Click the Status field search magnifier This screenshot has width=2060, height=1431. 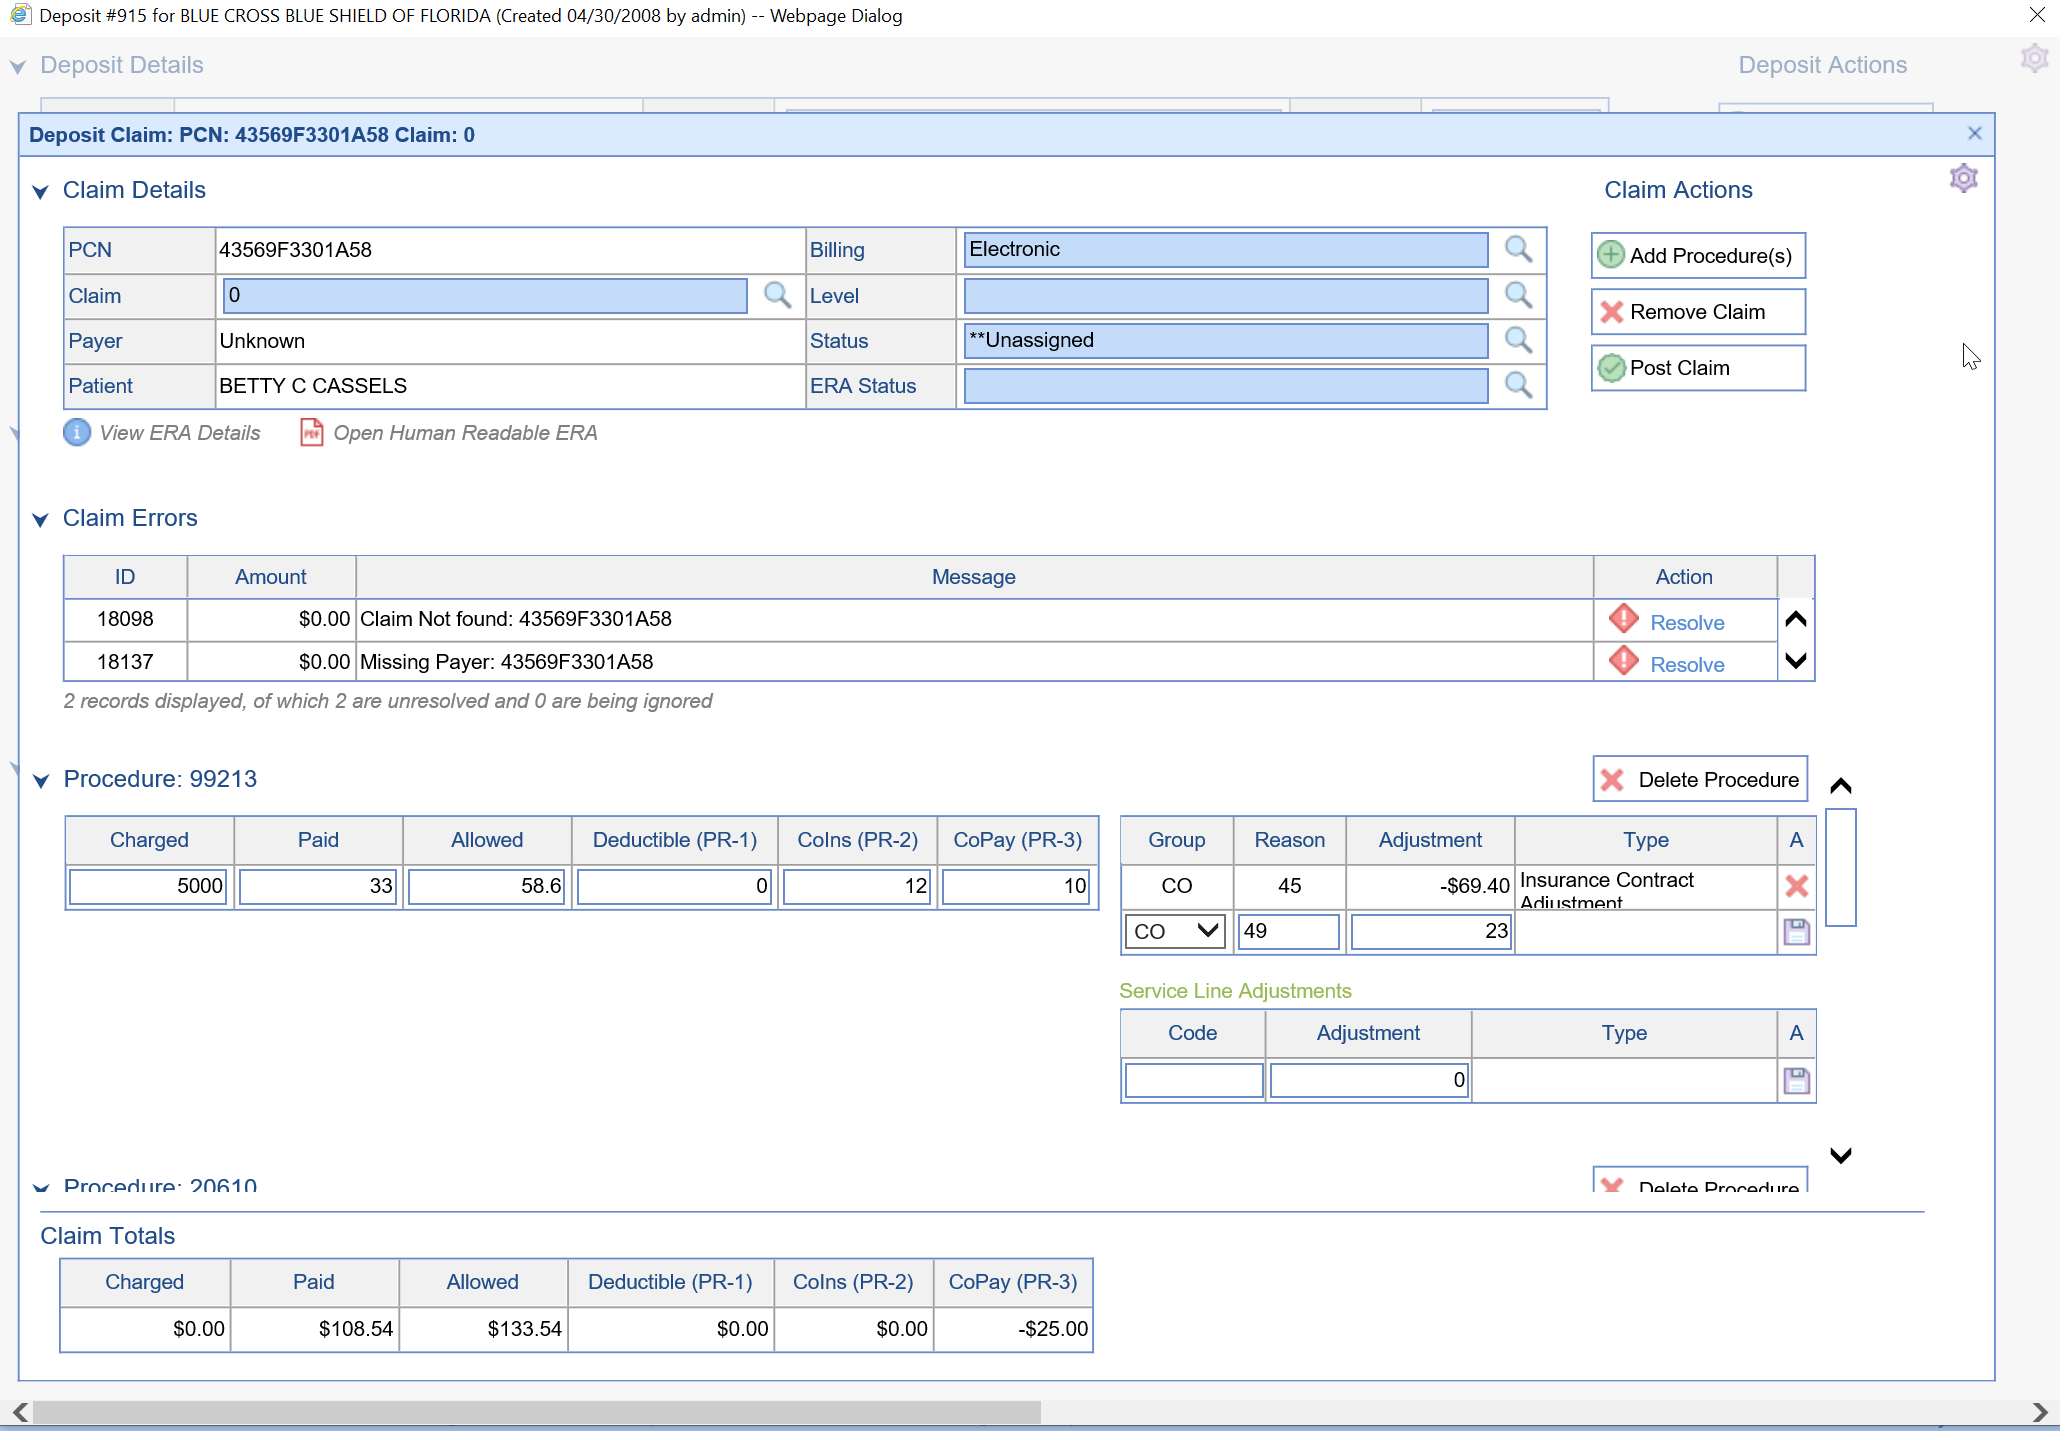(1518, 340)
